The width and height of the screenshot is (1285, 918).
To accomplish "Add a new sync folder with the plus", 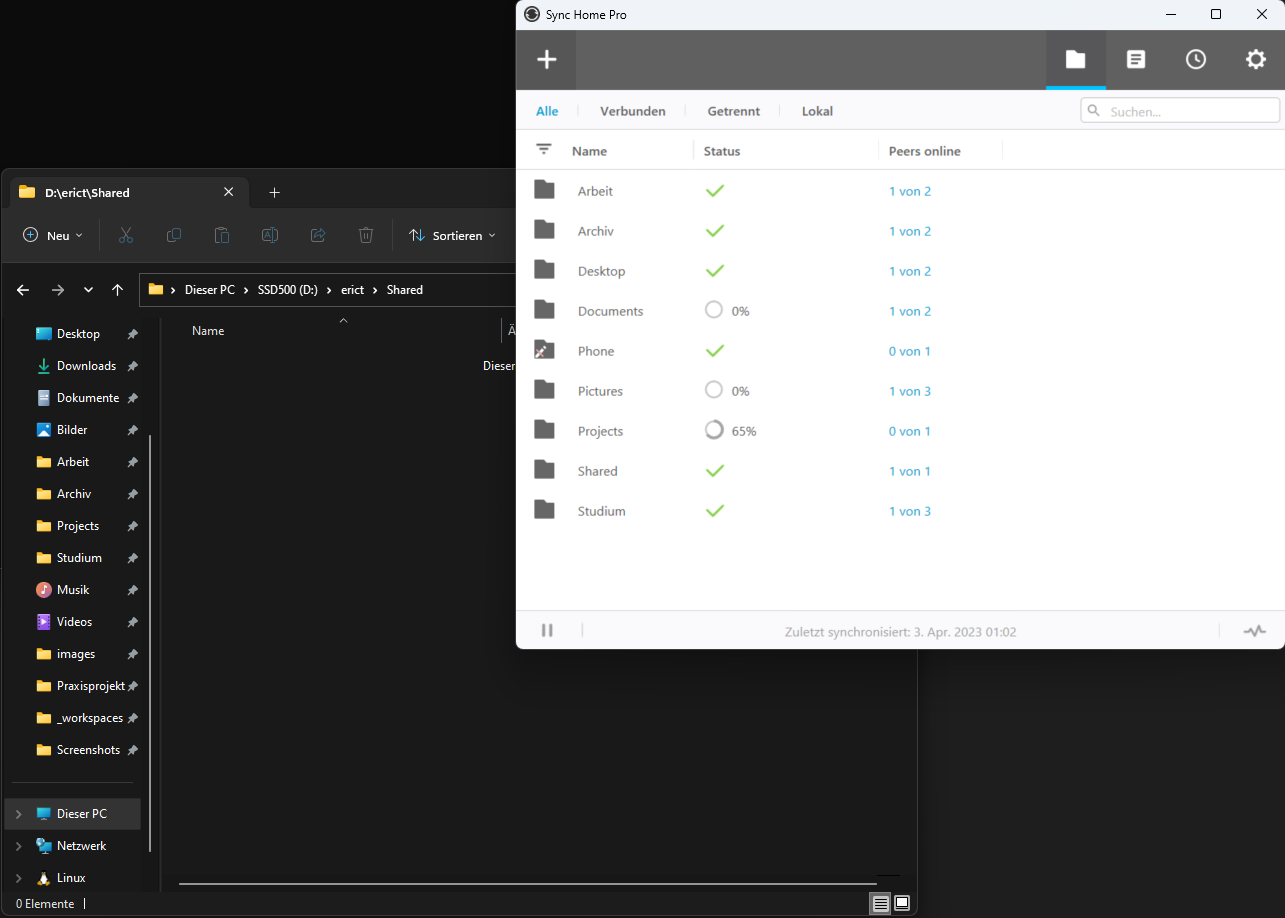I will pyautogui.click(x=546, y=59).
